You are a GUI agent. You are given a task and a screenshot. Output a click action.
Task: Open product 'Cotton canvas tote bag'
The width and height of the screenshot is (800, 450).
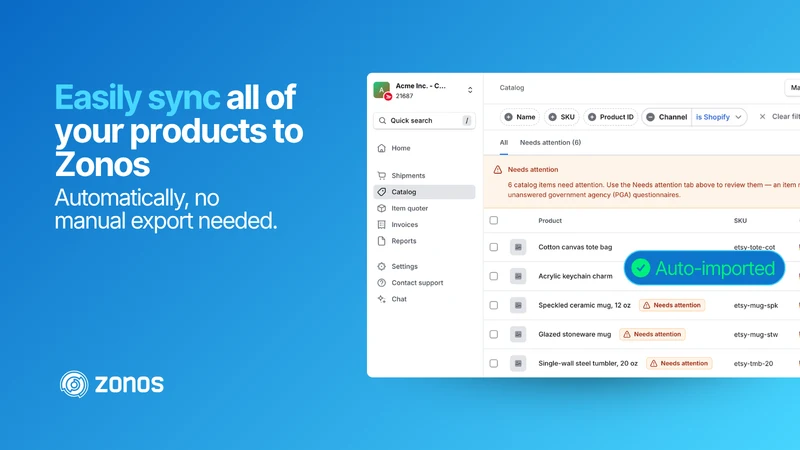click(575, 247)
